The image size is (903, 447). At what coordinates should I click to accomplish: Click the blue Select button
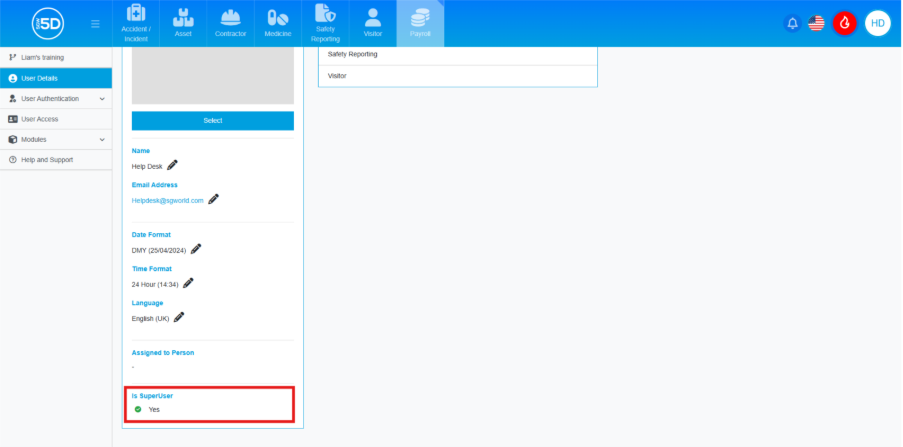point(213,121)
